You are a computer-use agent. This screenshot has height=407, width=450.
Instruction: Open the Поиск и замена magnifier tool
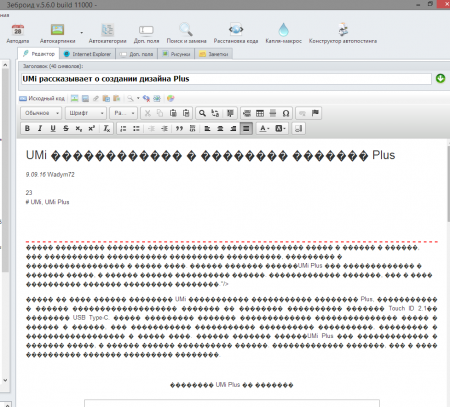point(186,34)
